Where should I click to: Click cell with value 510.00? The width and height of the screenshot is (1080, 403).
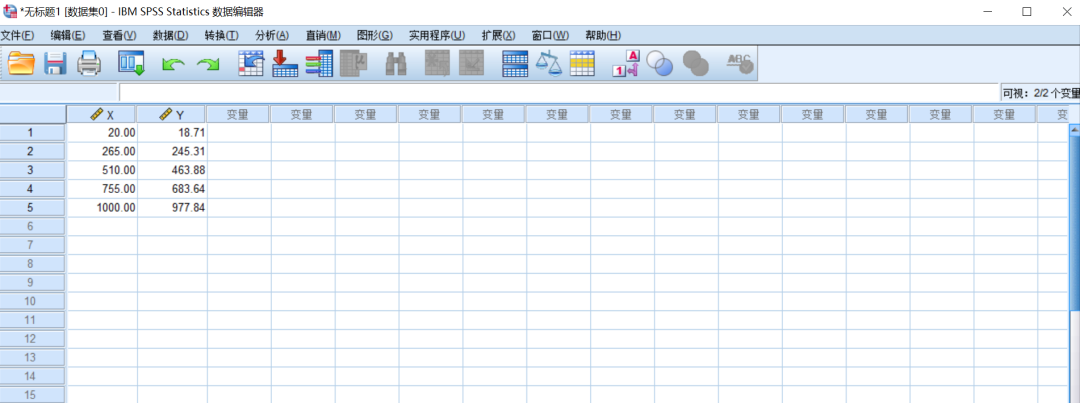point(102,169)
